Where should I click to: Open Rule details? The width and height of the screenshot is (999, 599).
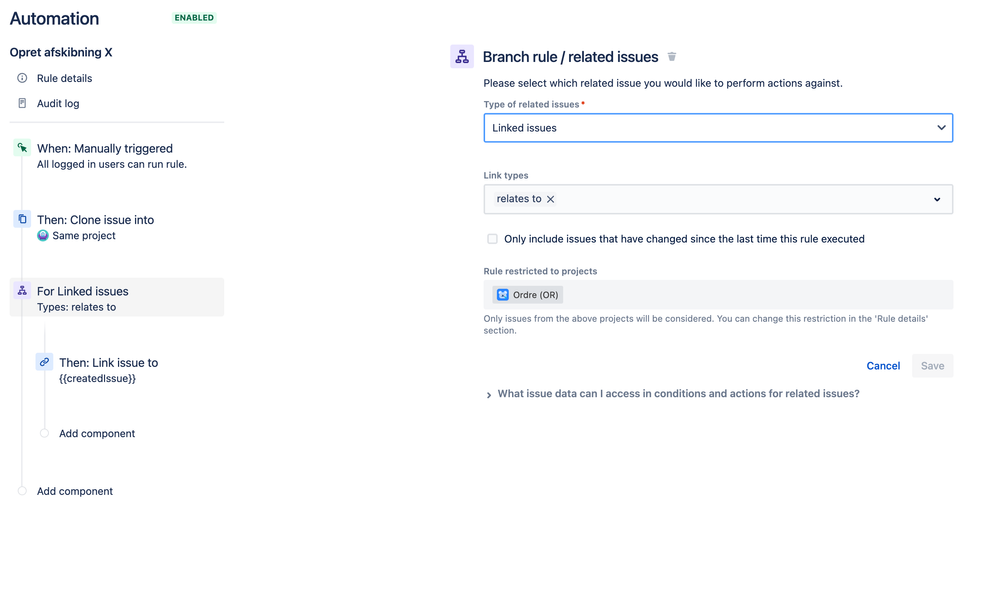point(64,78)
